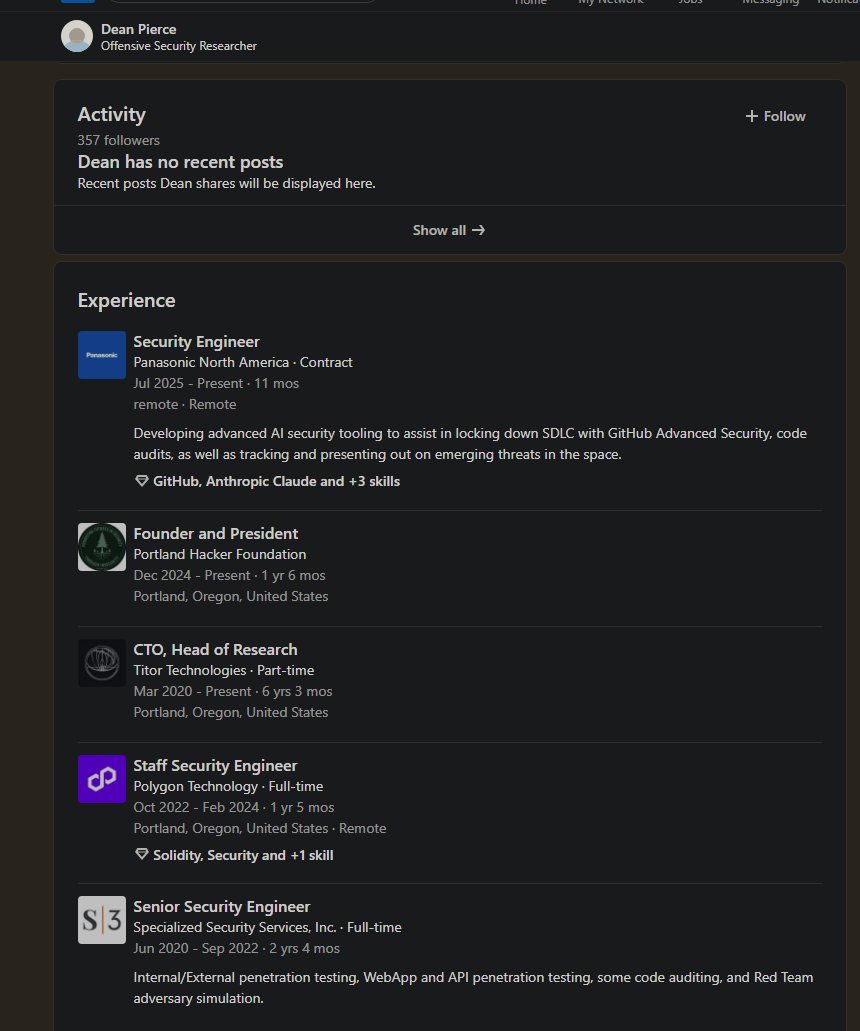The width and height of the screenshot is (860, 1031).
Task: Select Founder and President title
Action: (216, 533)
